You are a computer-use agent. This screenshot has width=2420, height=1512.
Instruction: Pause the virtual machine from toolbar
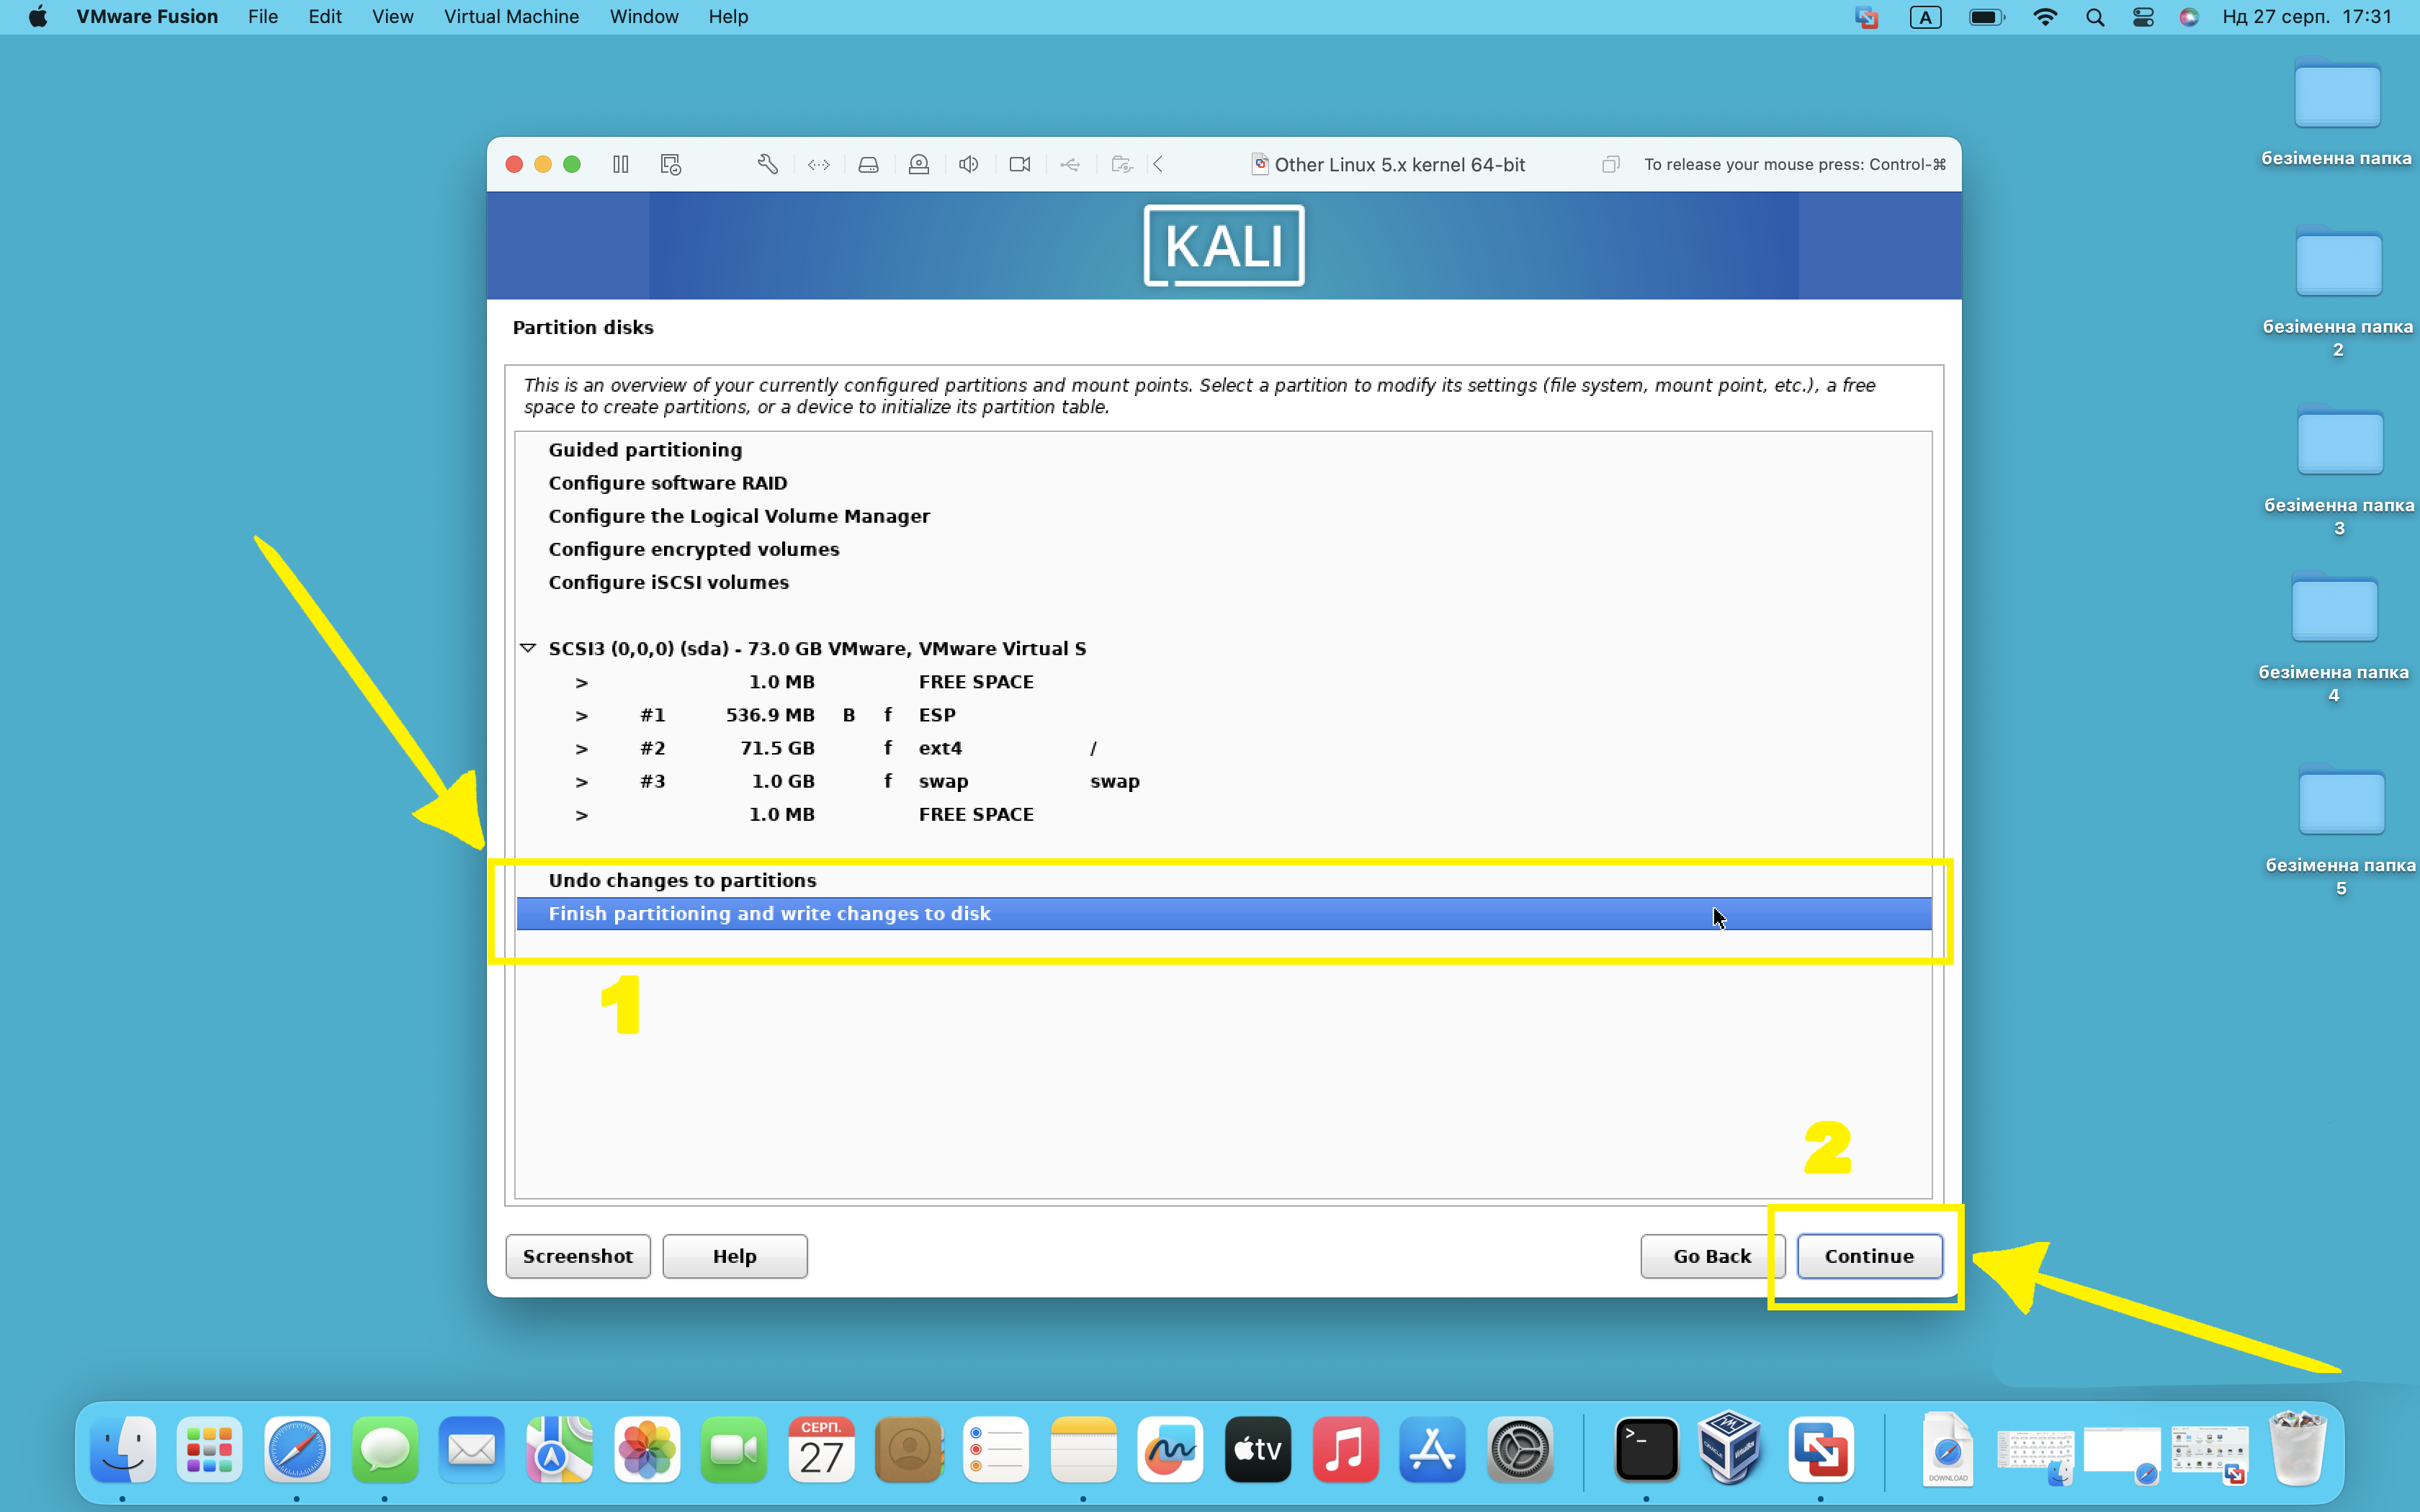621,164
